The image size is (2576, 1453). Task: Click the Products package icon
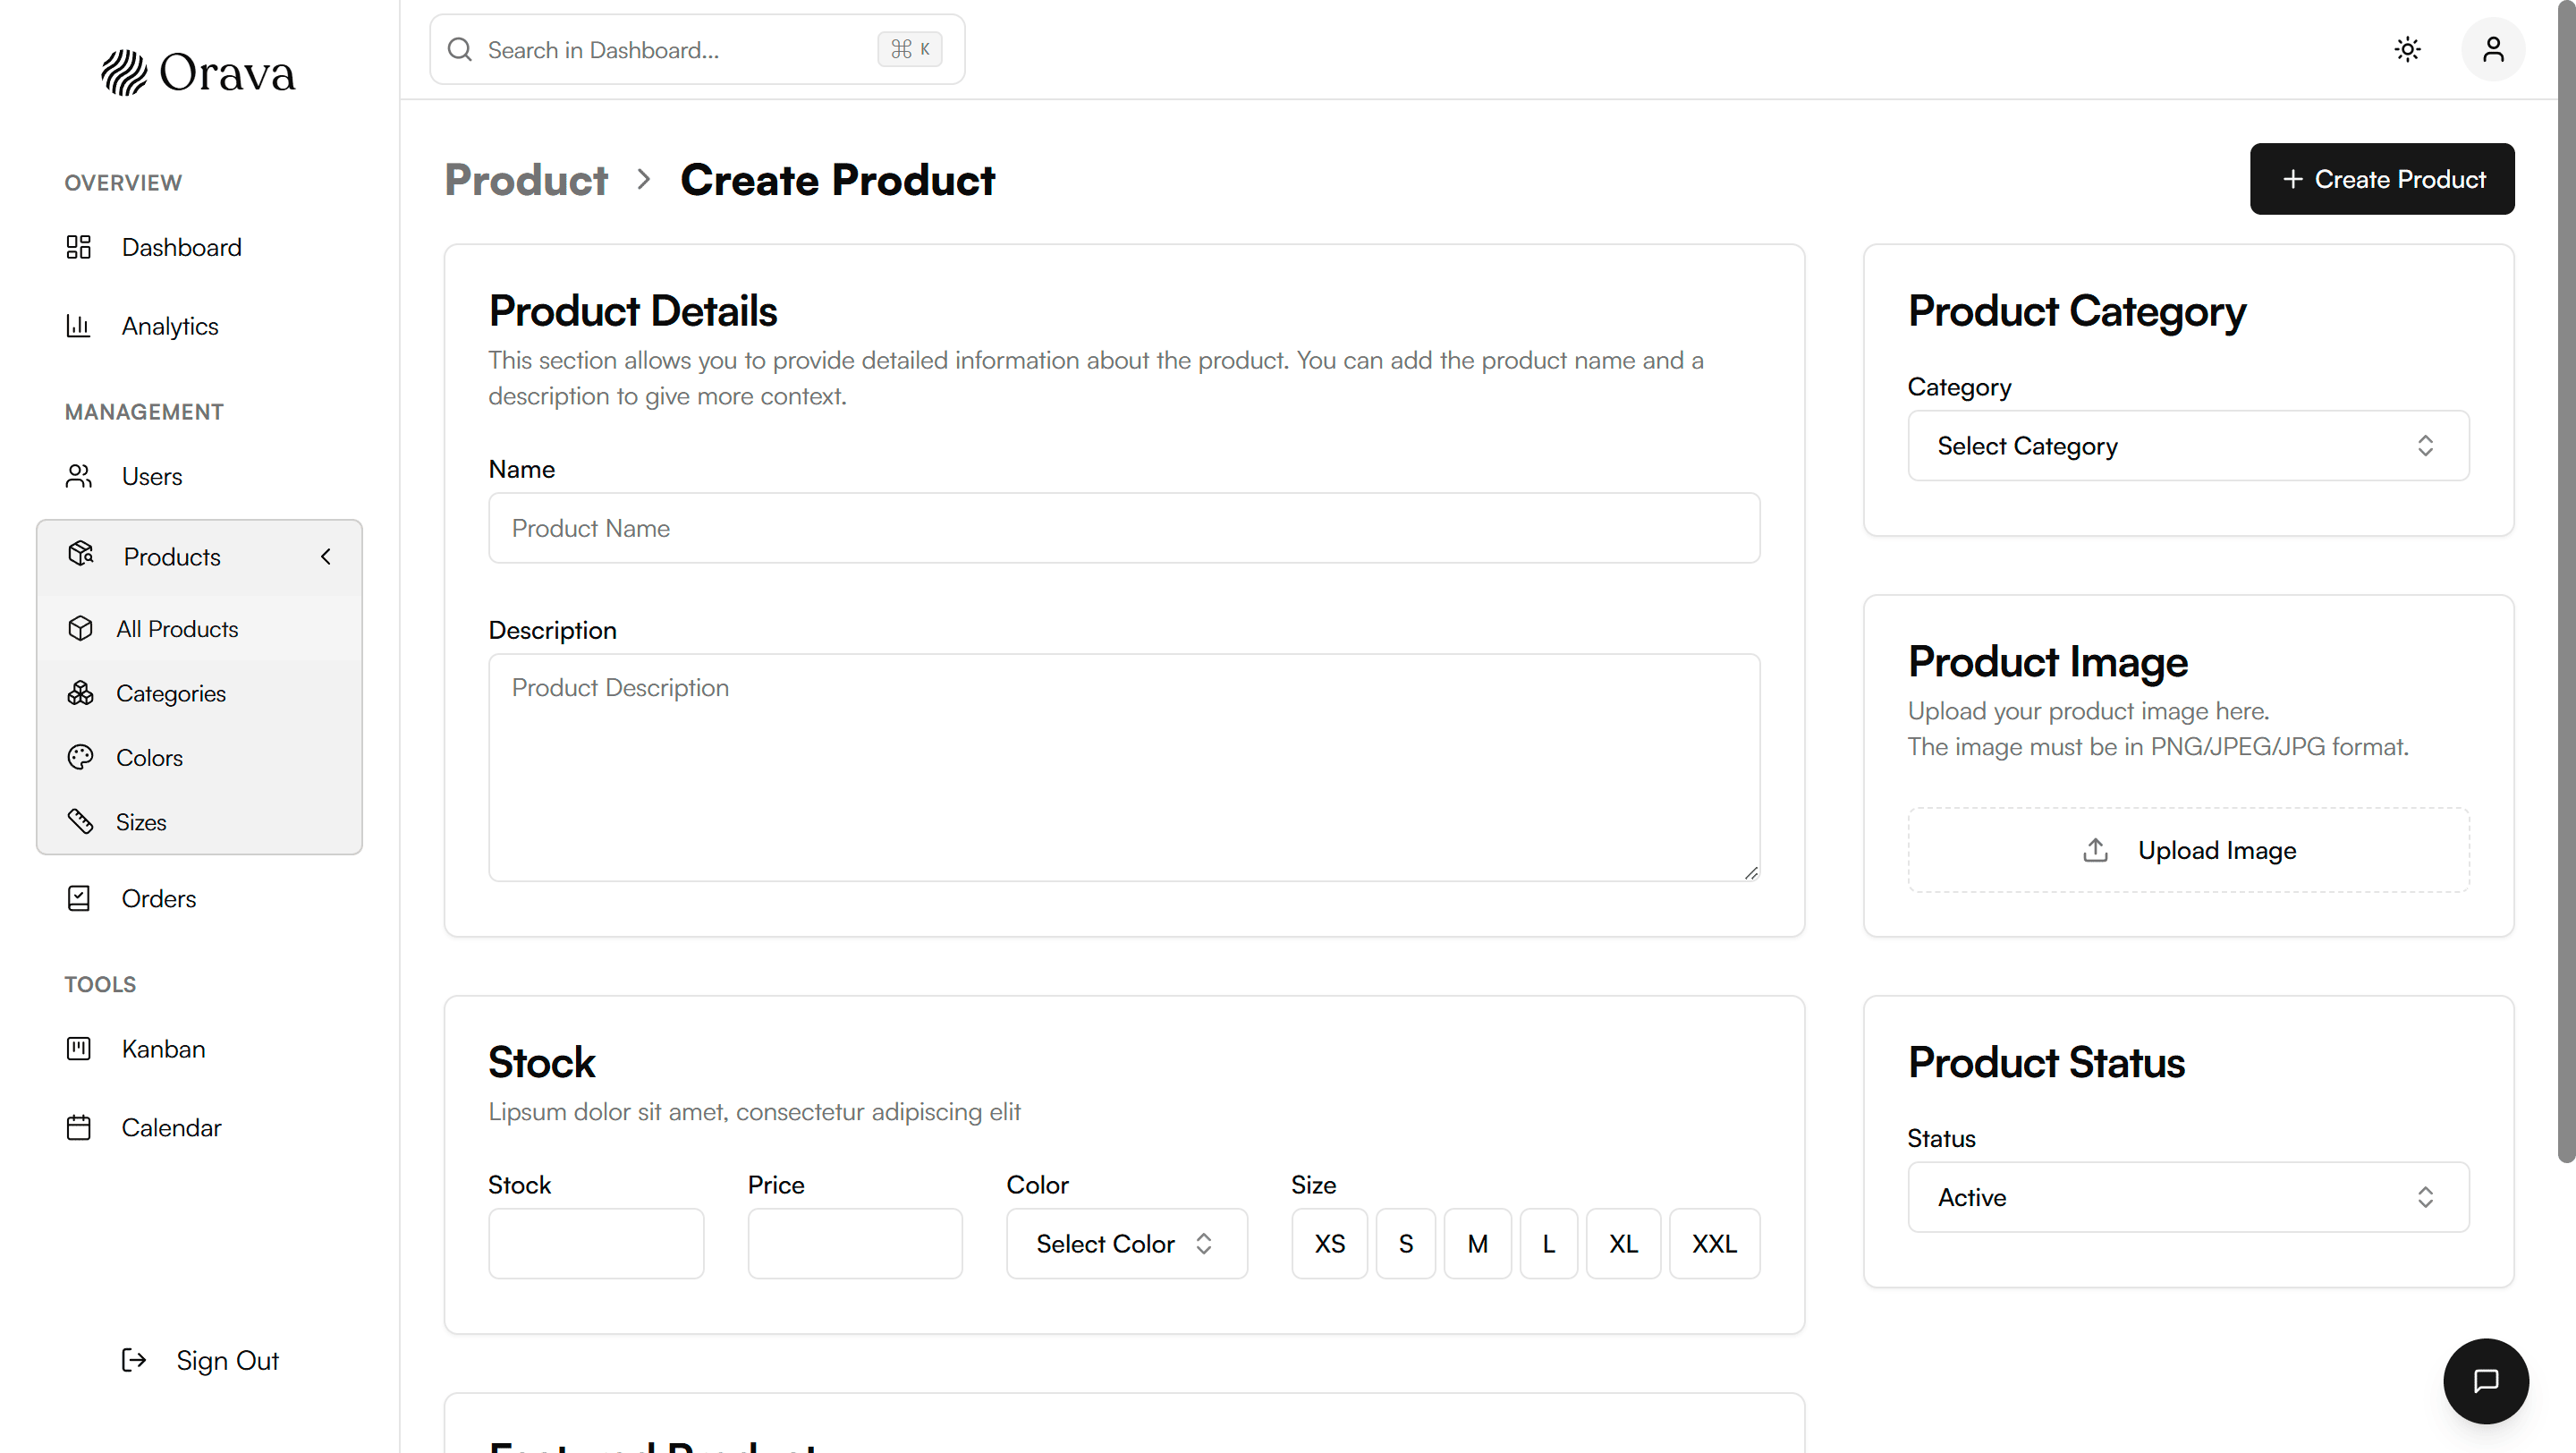click(81, 554)
